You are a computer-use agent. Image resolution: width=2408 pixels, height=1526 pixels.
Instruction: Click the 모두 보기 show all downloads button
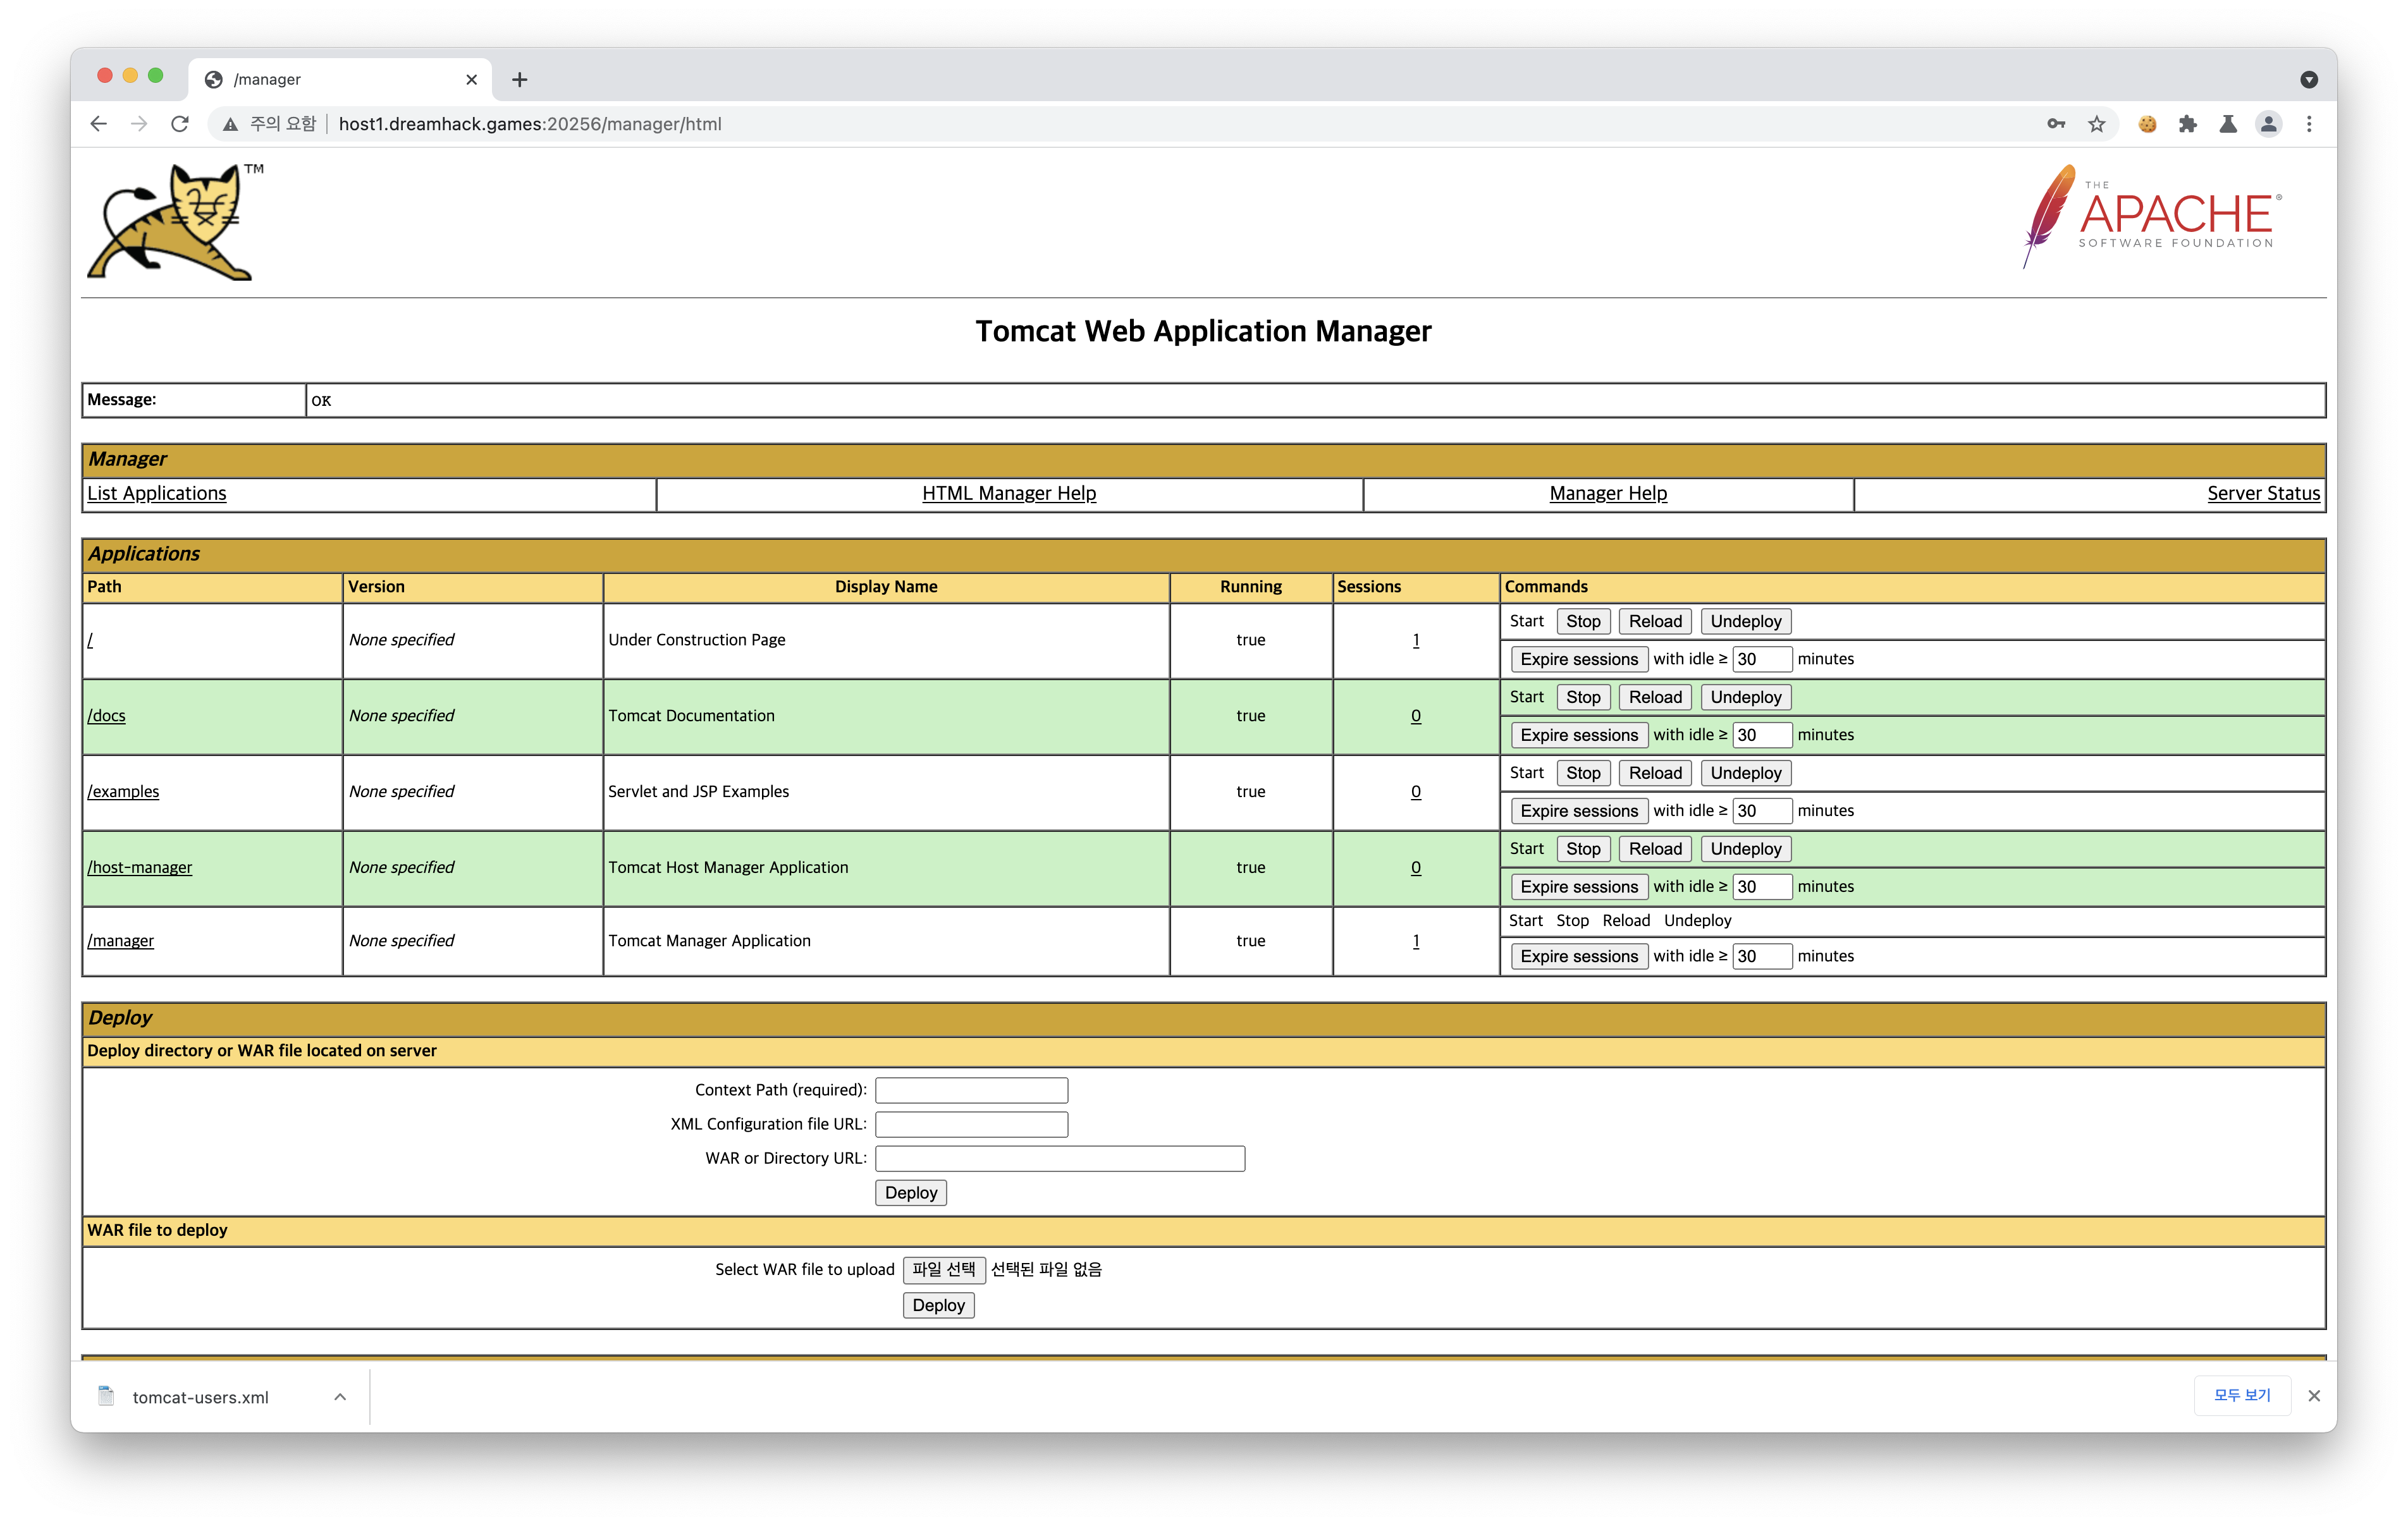pos(2242,1395)
